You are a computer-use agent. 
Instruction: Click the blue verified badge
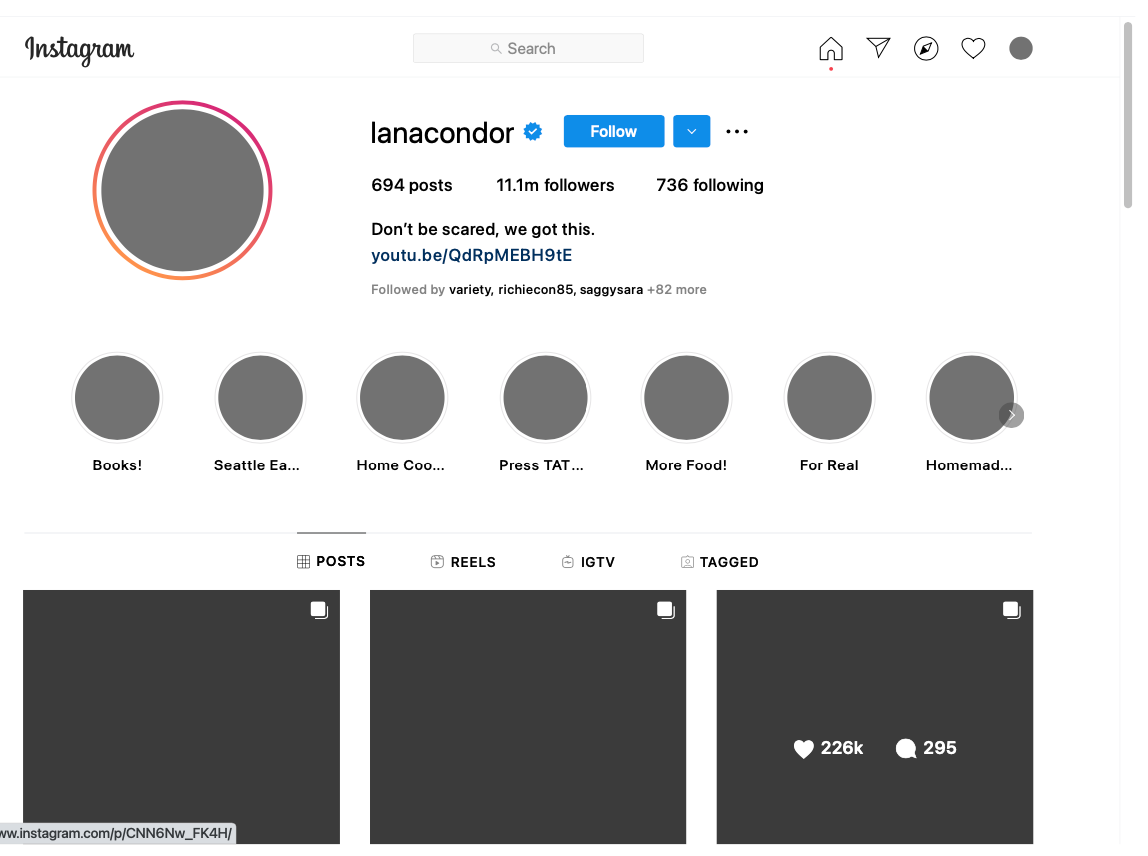click(532, 132)
